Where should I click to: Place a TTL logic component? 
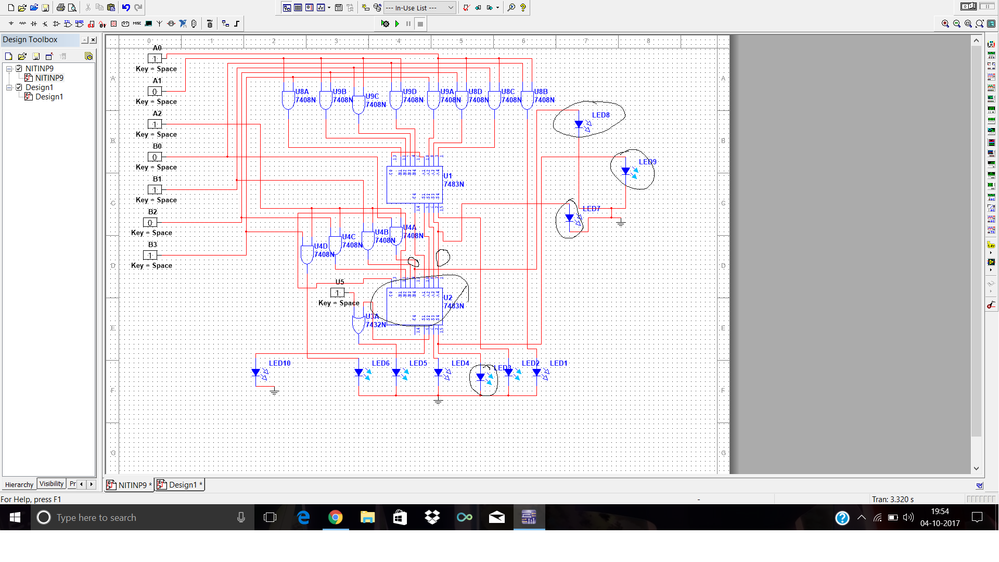68,24
